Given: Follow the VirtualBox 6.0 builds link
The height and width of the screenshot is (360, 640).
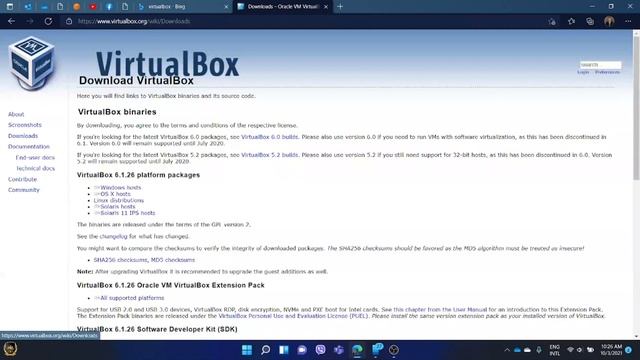Looking at the screenshot, I should coord(269,137).
